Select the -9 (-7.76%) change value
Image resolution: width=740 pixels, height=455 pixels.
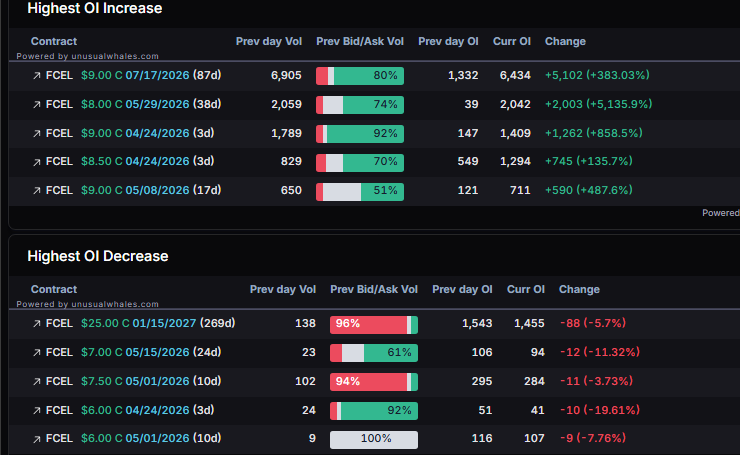(593, 438)
